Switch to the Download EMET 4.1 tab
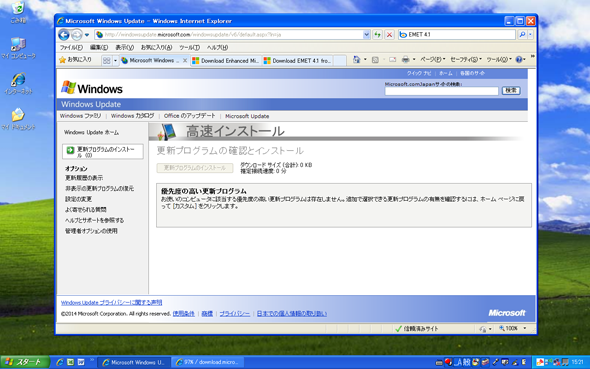Screen dimensions: 590x369 297,61
